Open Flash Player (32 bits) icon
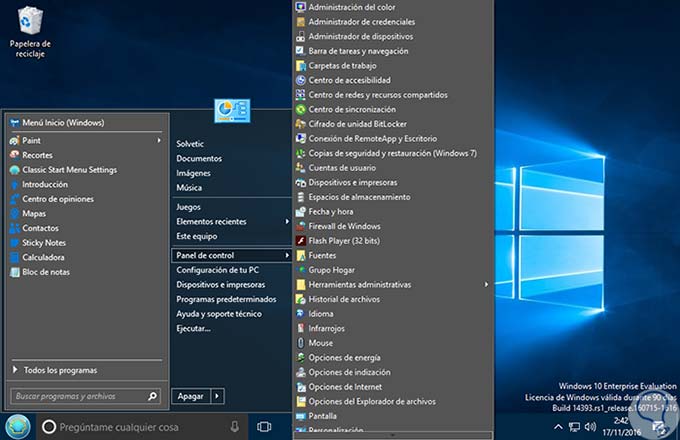 301,241
